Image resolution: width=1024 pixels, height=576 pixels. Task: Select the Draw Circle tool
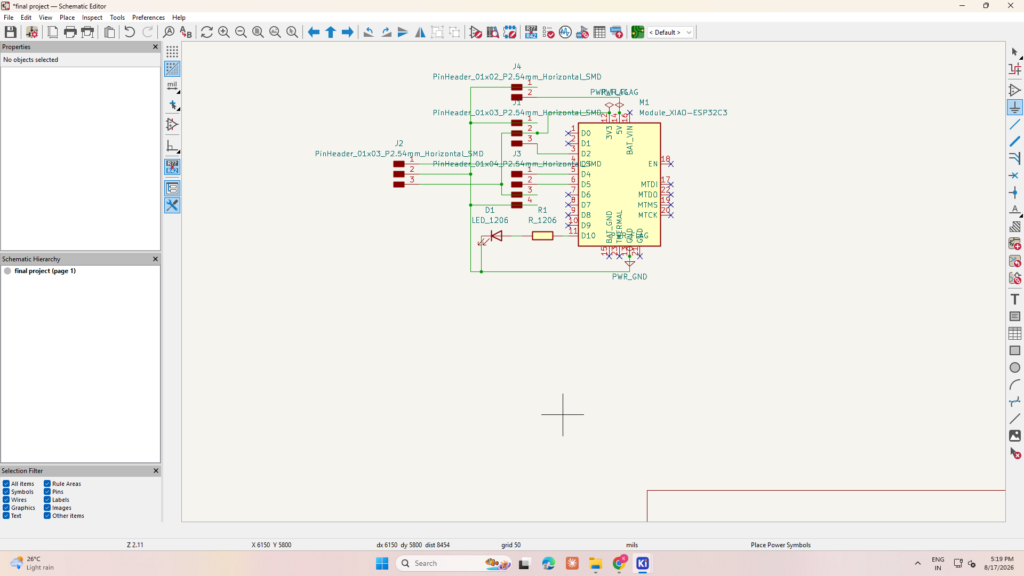coord(1014,368)
